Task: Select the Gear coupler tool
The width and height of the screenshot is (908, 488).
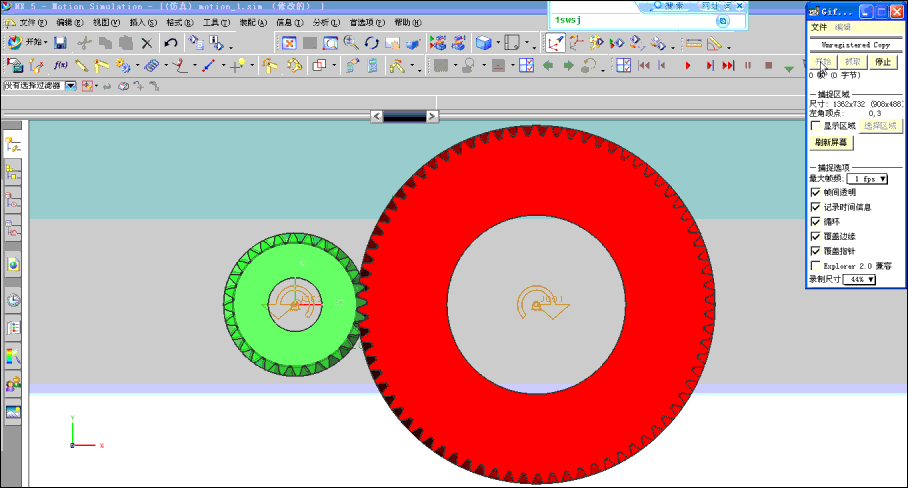Action: click(x=123, y=65)
